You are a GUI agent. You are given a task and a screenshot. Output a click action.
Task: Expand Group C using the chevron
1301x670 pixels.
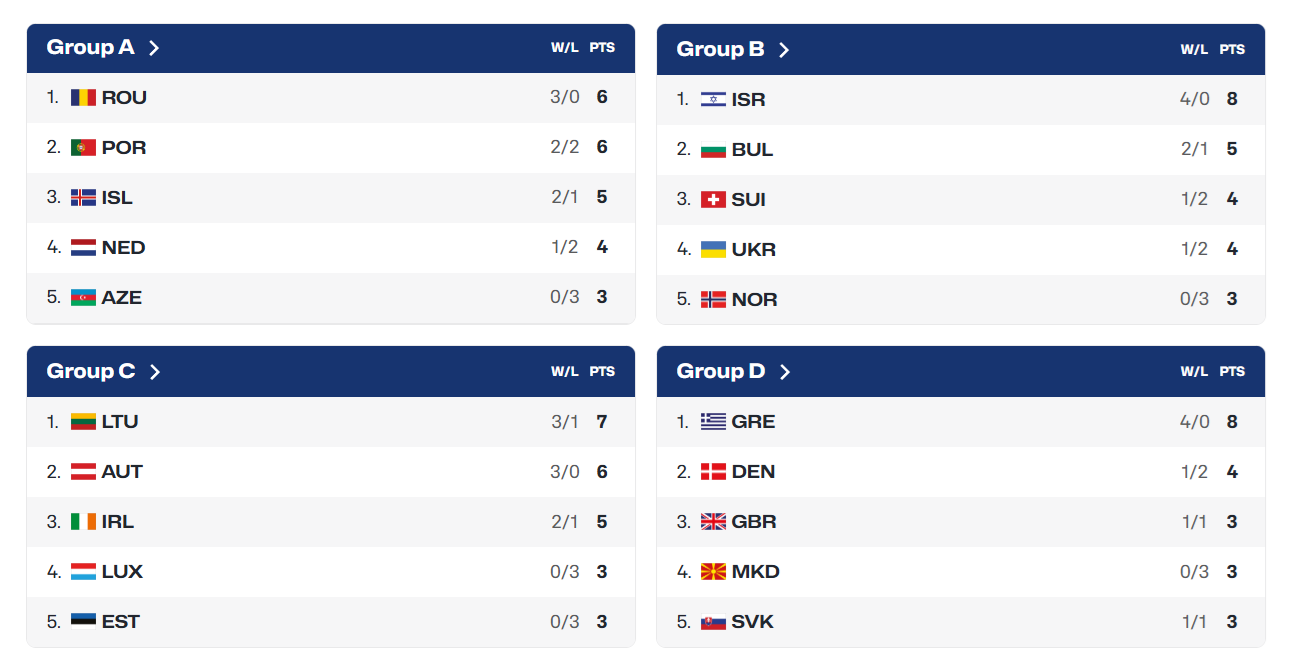tap(155, 372)
